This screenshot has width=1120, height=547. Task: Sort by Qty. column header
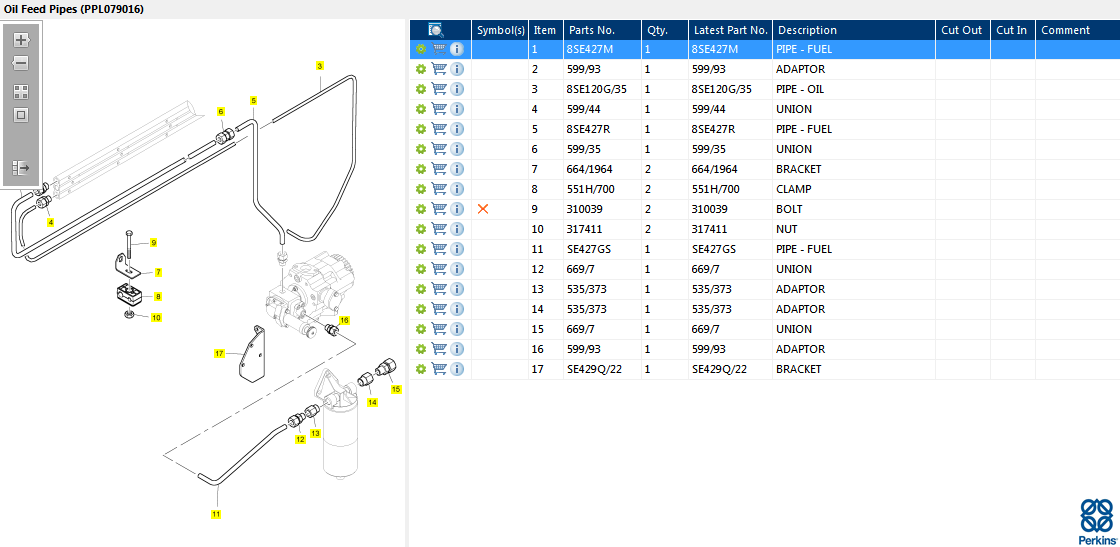coord(665,30)
